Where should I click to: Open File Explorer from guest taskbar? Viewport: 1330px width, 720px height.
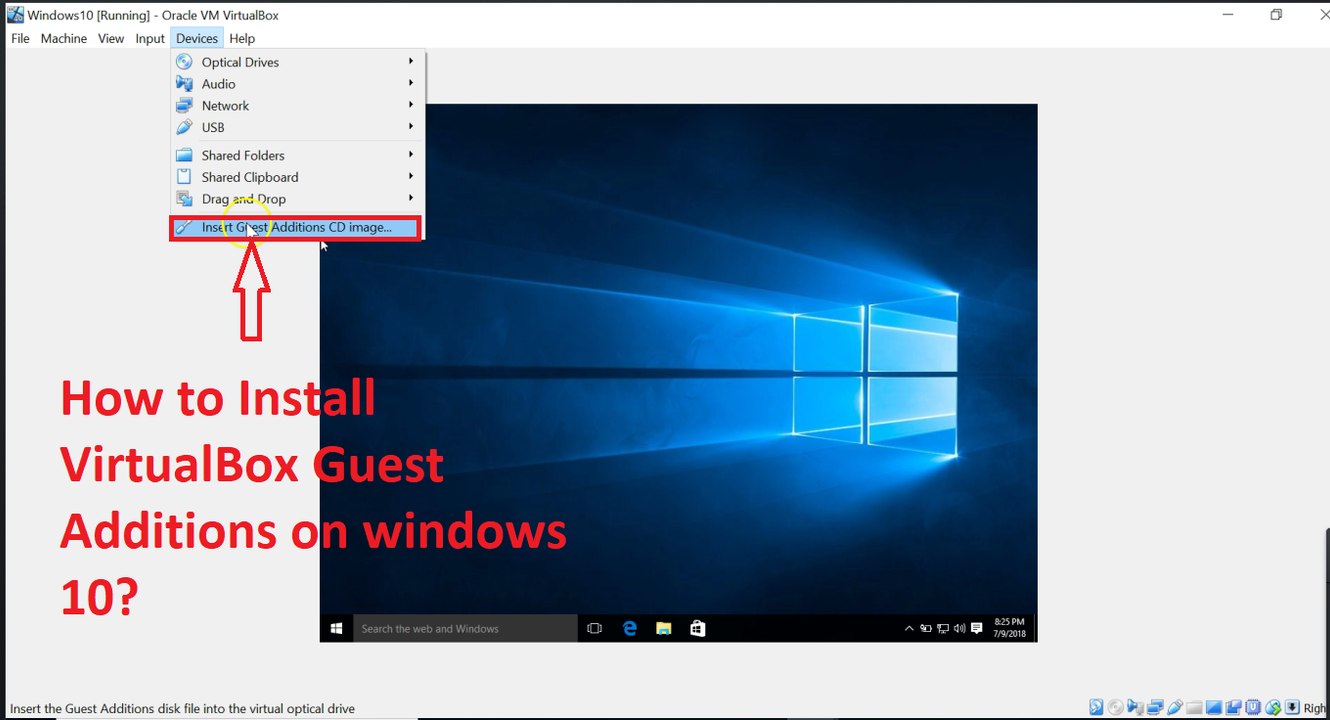663,628
